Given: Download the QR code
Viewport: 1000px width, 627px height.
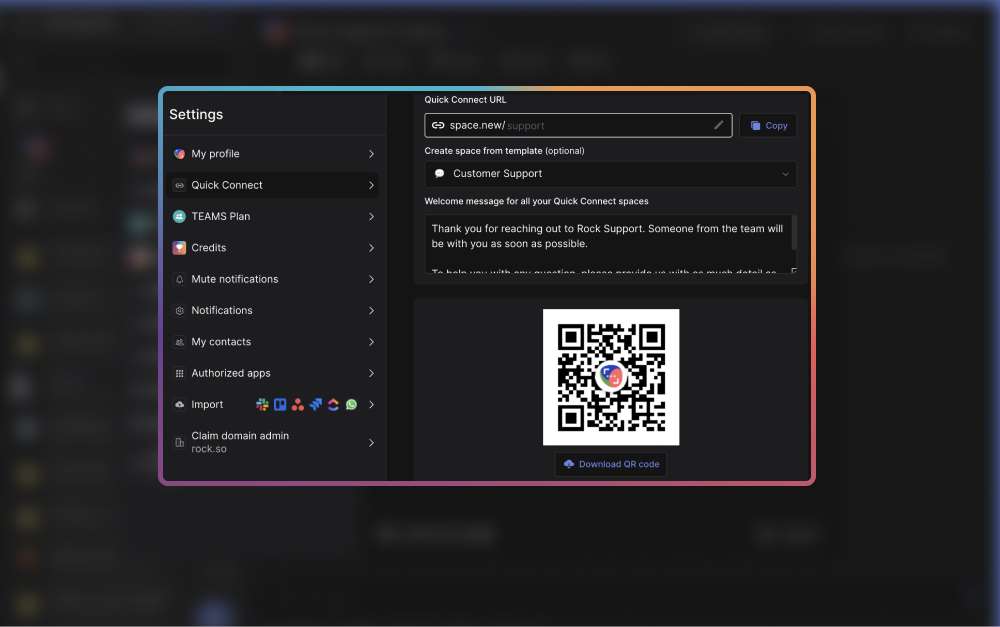Looking at the screenshot, I should 610,463.
